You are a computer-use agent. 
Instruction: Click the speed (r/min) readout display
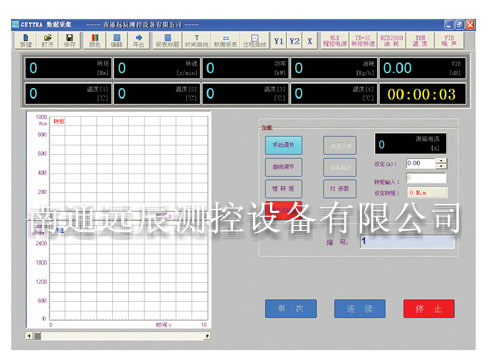(x=157, y=68)
